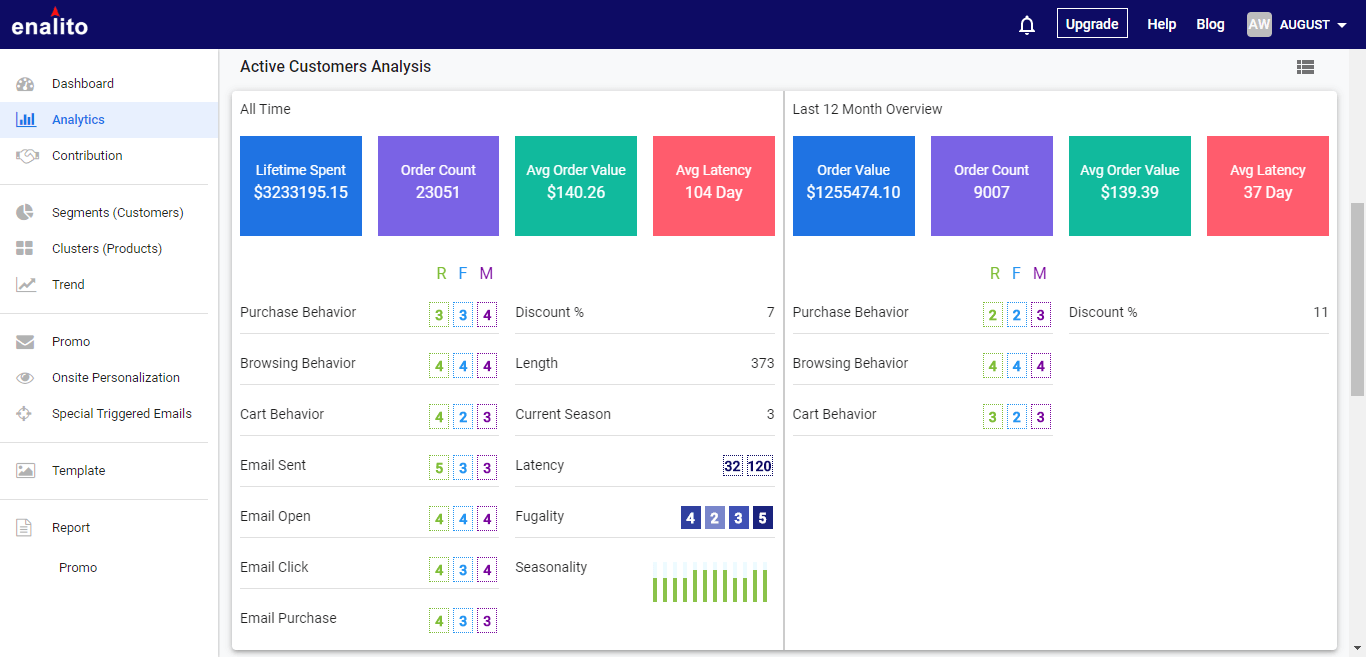
Task: Click the Dashboard gauge icon in sidebar
Action: tap(26, 84)
